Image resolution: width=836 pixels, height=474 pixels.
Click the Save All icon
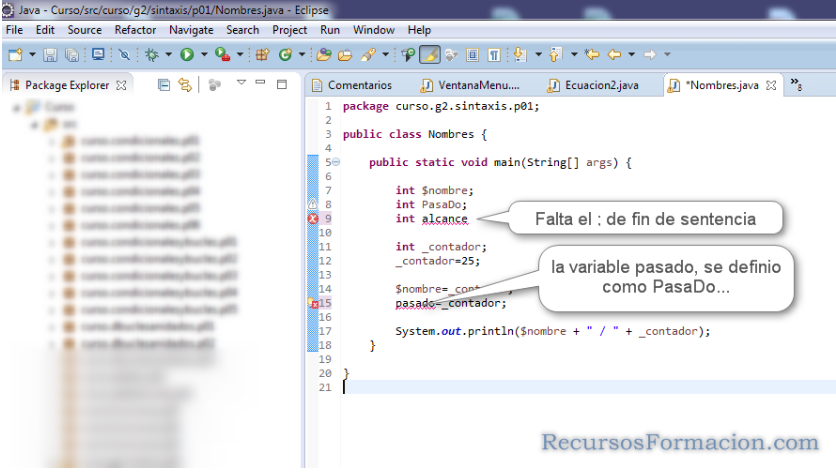click(x=71, y=54)
